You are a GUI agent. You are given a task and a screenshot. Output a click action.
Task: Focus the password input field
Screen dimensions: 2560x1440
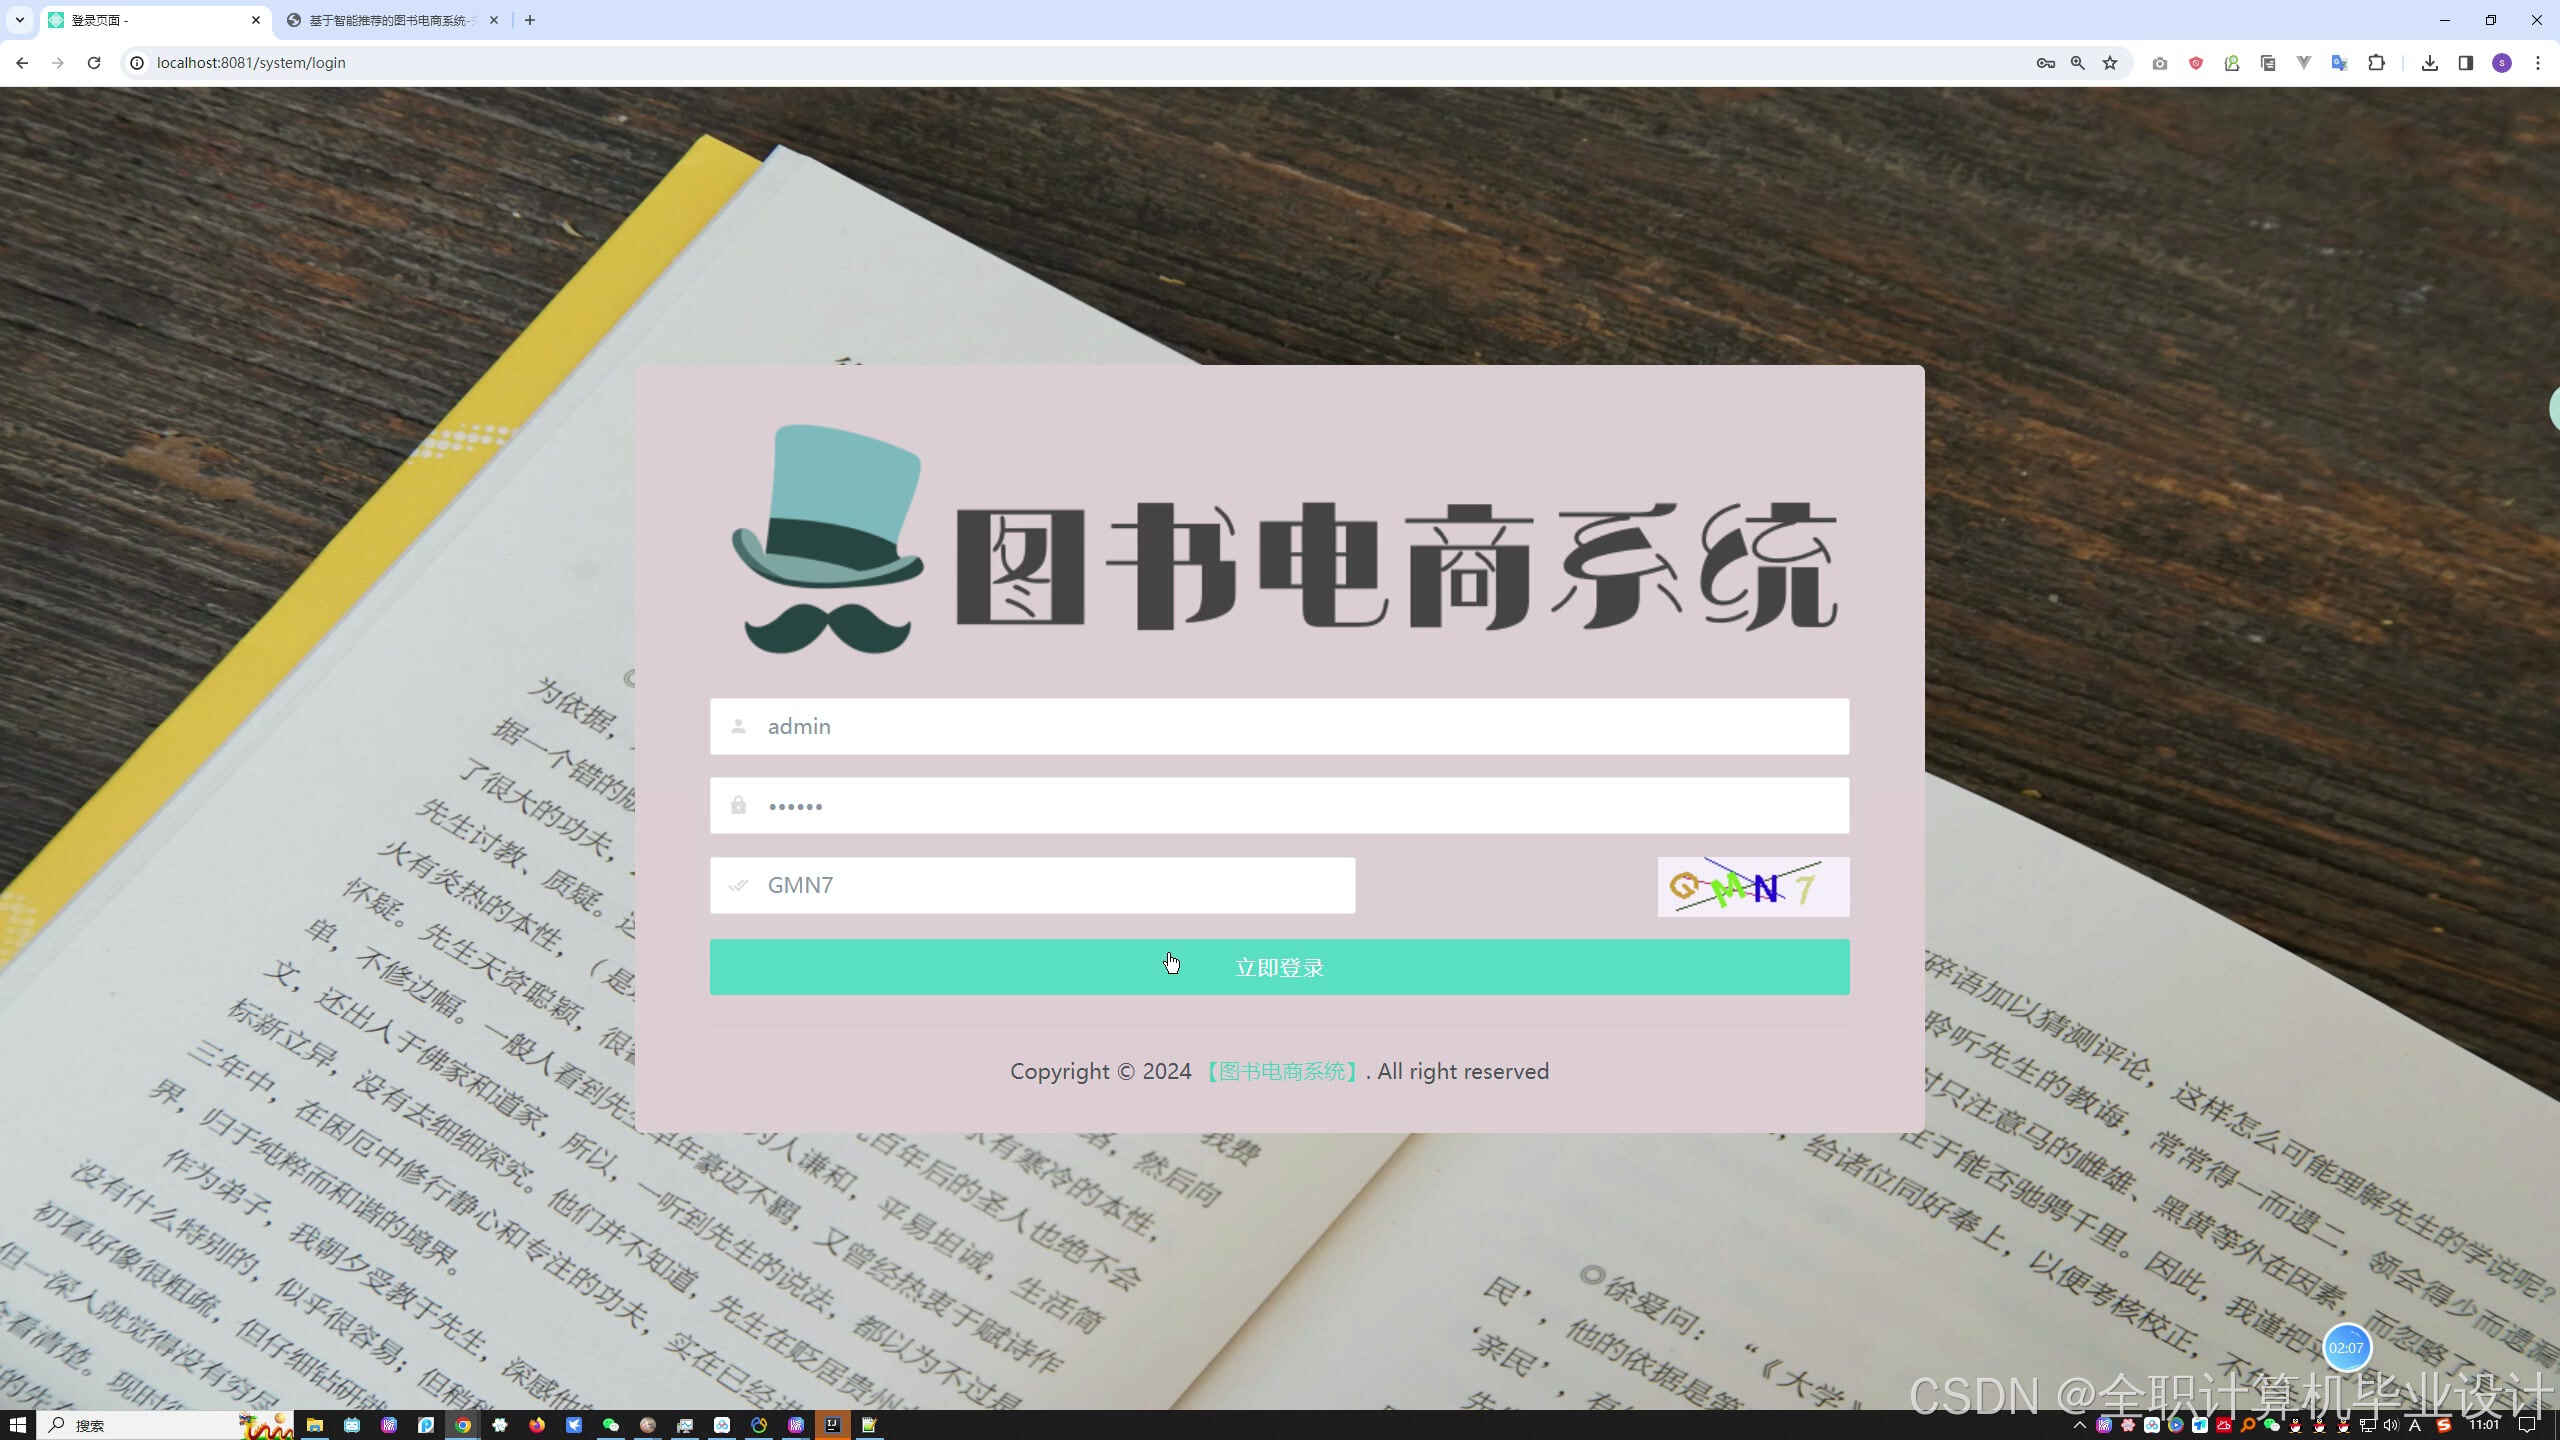click(1279, 806)
